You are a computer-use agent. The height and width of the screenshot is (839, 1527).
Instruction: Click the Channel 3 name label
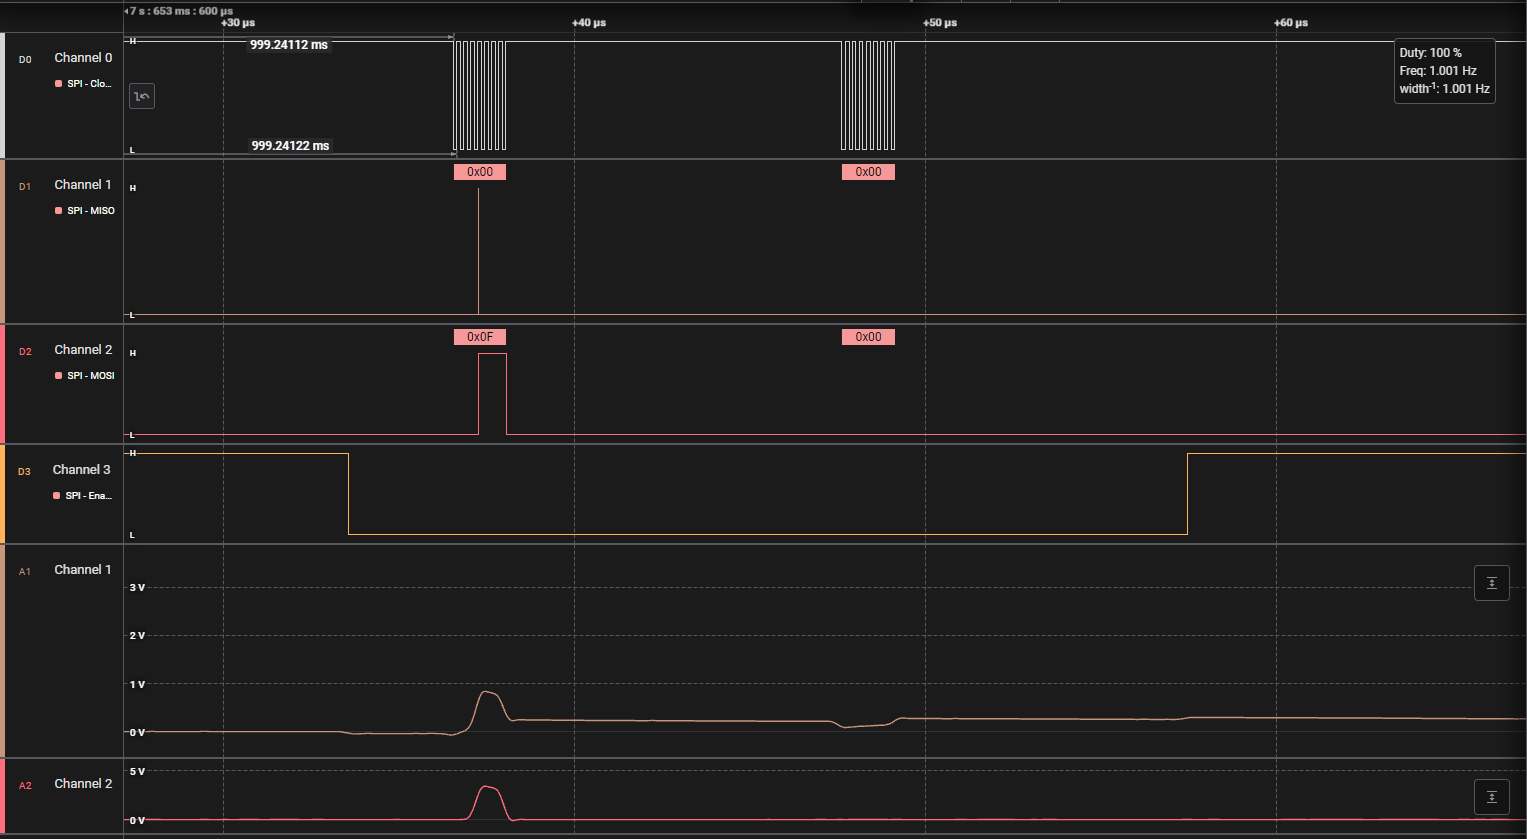[x=81, y=469]
